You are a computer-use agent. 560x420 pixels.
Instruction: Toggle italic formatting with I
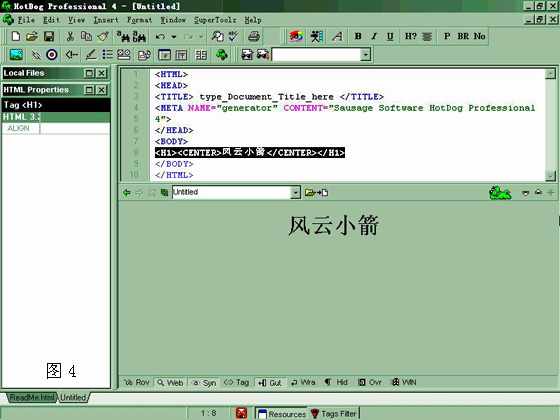[x=374, y=36]
